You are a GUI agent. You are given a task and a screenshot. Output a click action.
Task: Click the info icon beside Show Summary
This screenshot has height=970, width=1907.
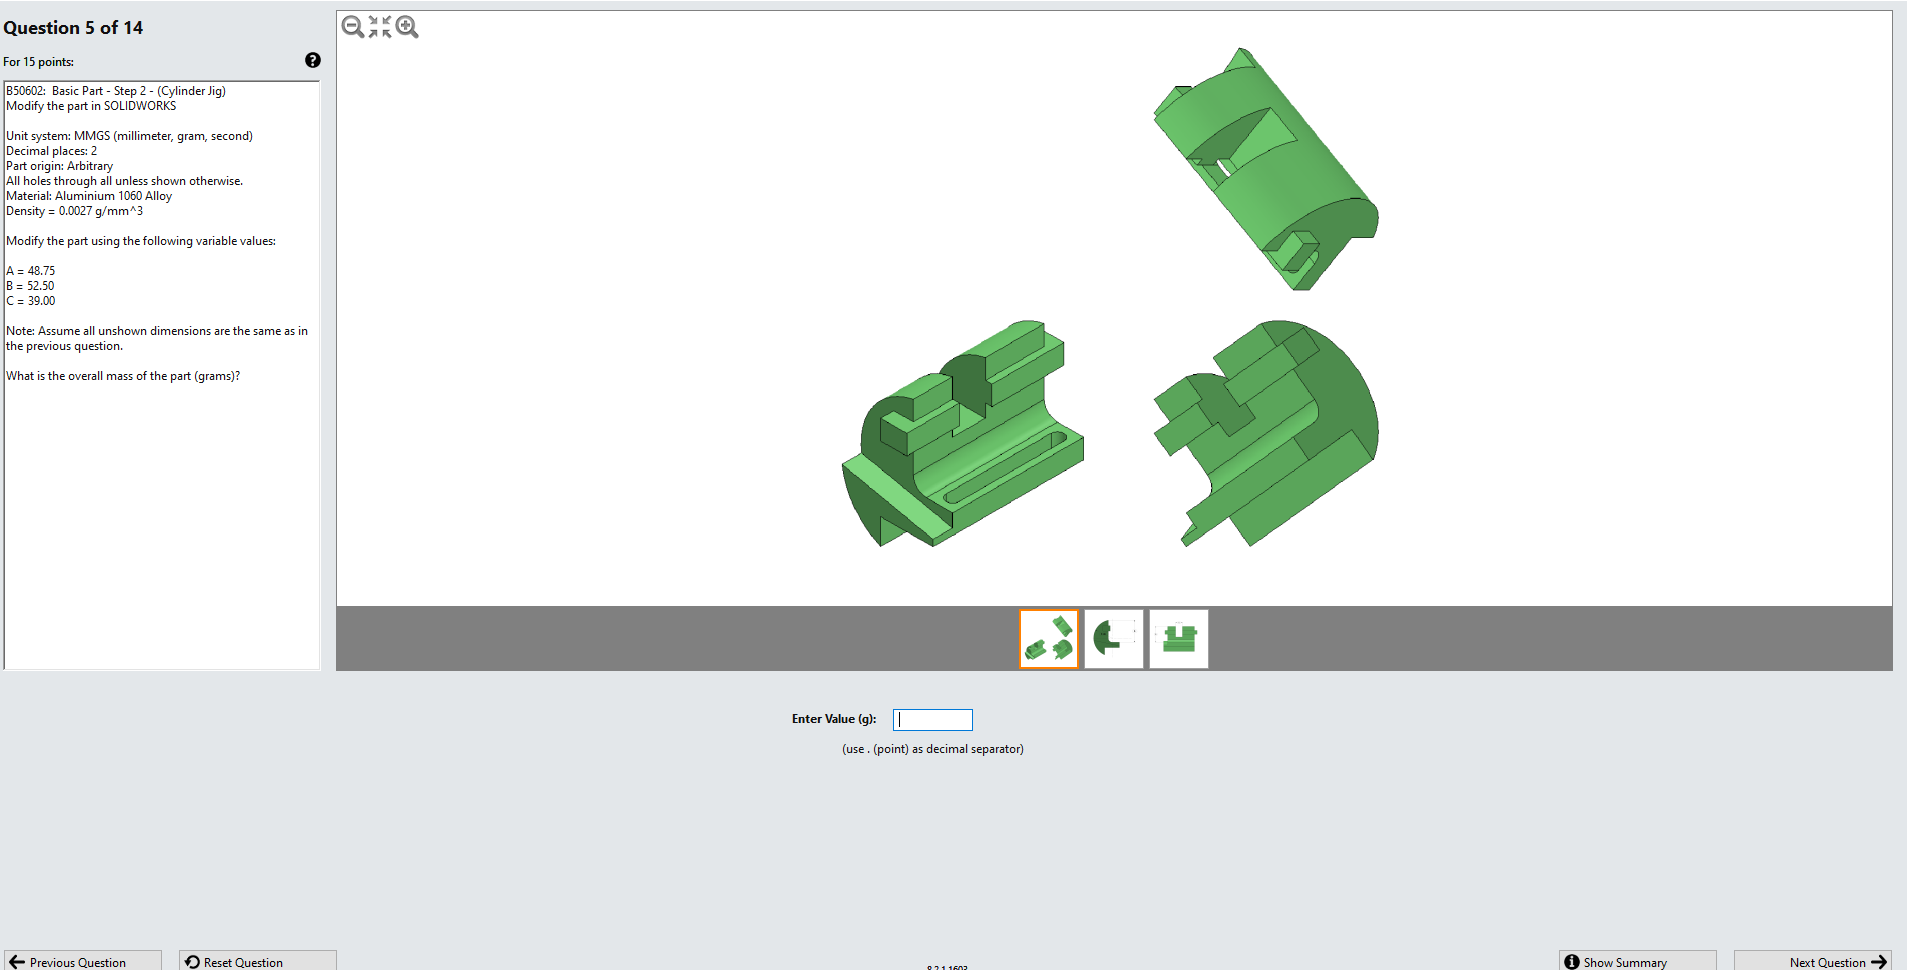(1573, 961)
